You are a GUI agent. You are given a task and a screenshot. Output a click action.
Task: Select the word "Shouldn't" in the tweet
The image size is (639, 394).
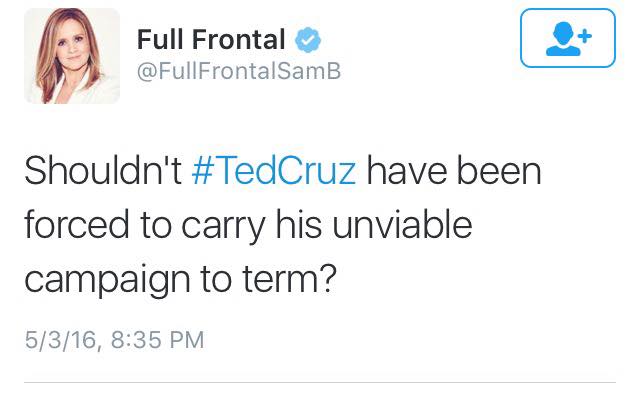click(103, 171)
